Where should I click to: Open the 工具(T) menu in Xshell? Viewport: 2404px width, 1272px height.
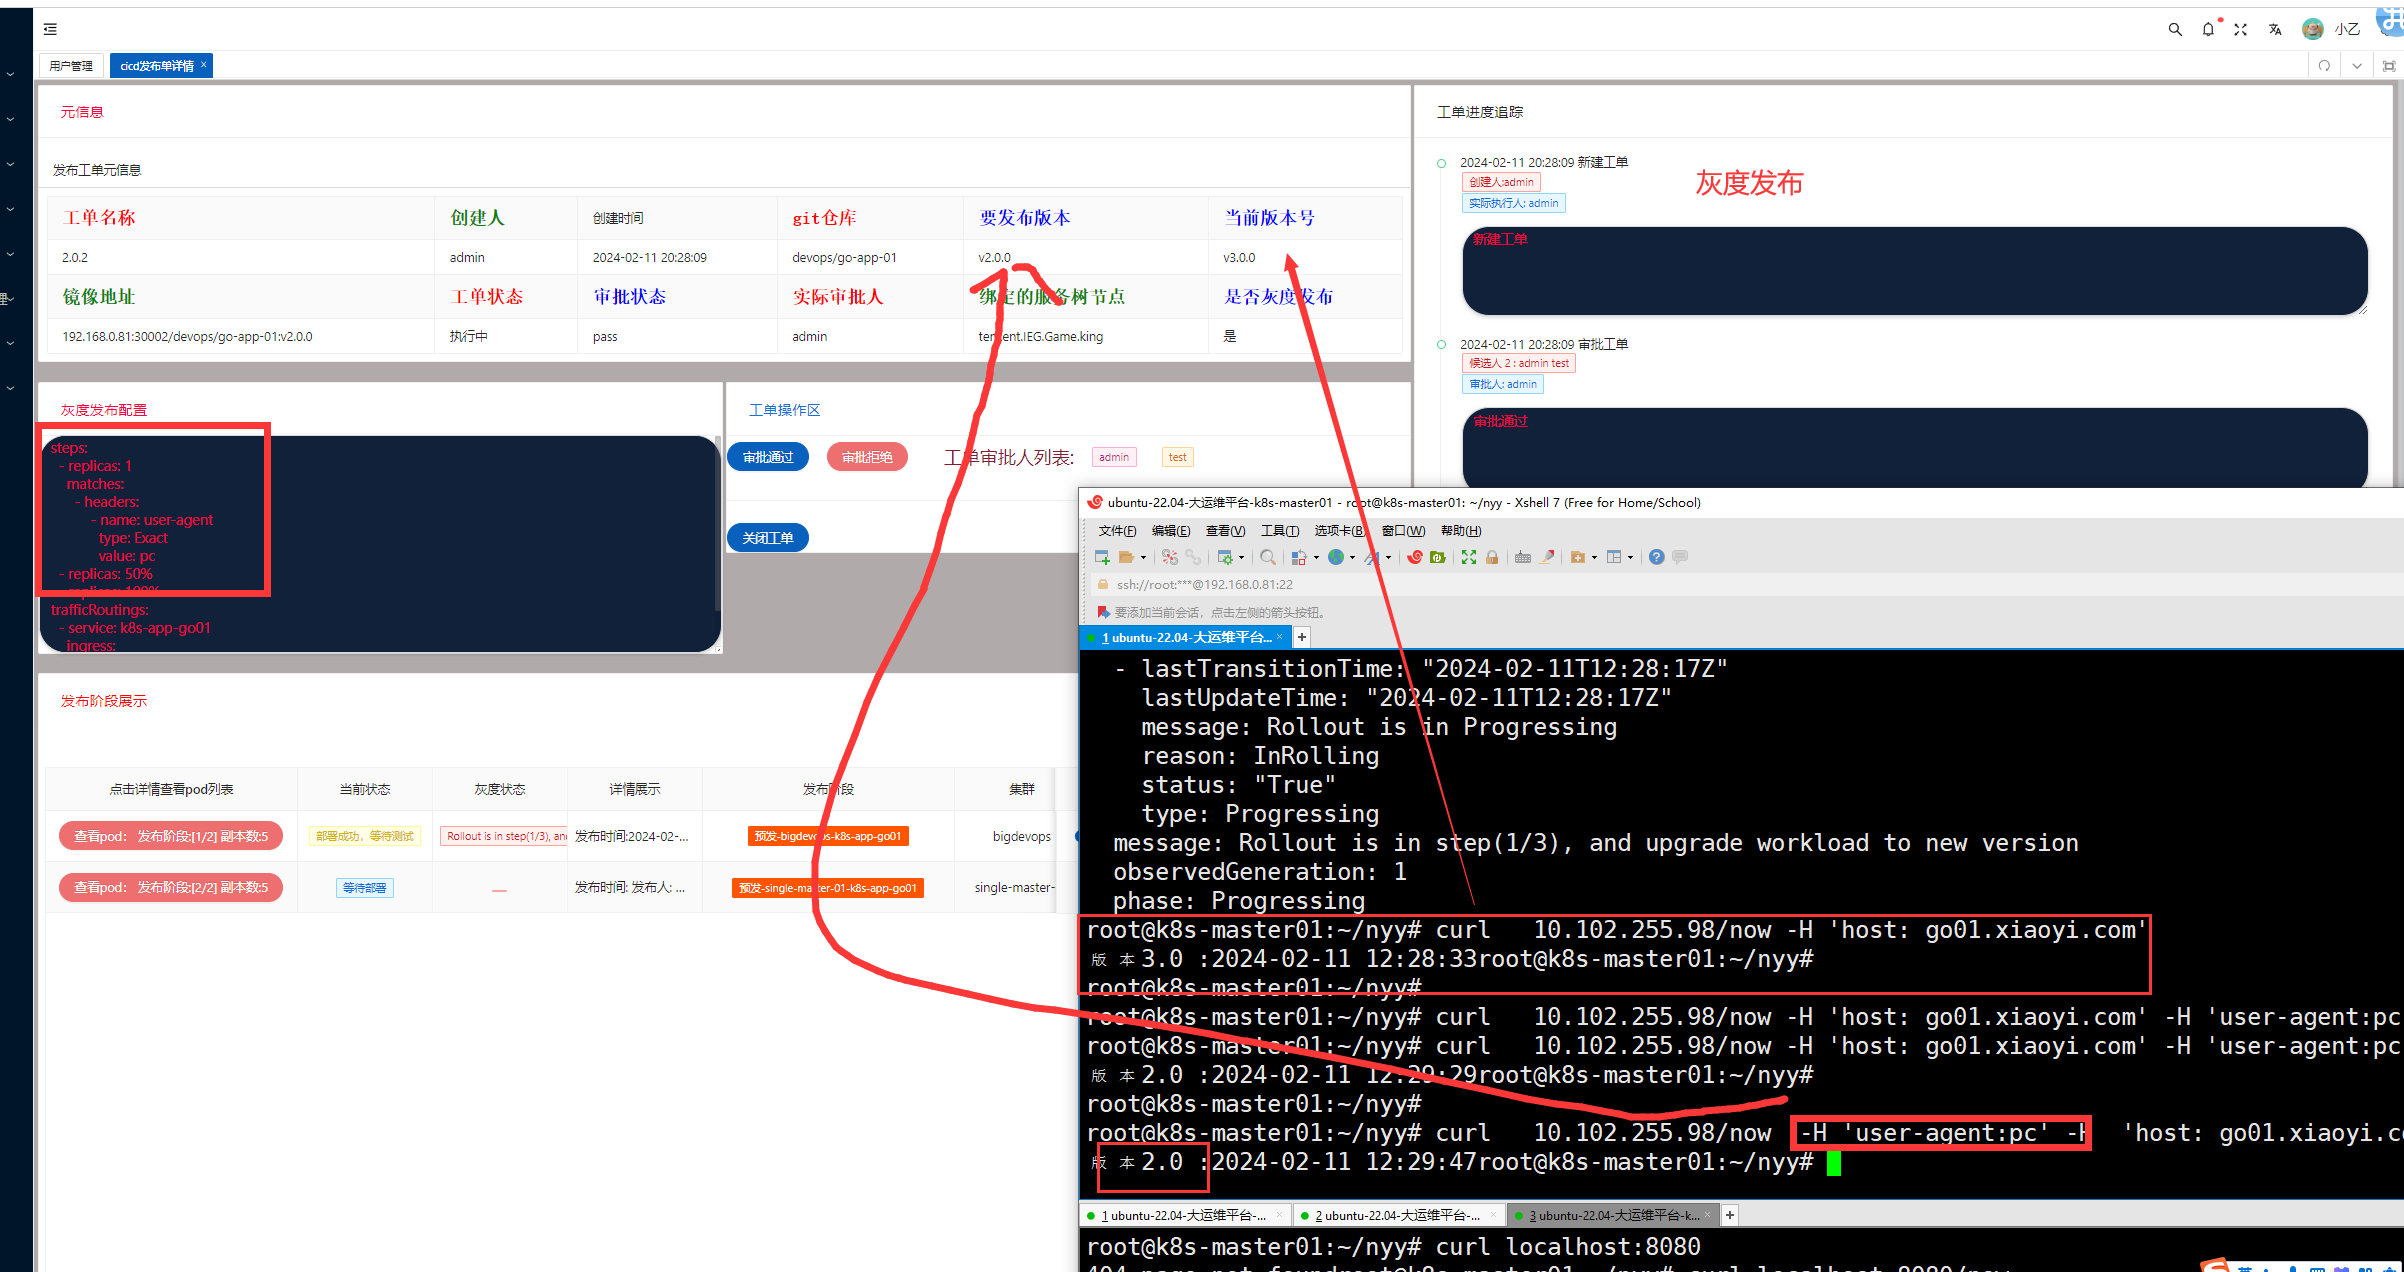pos(1279,530)
